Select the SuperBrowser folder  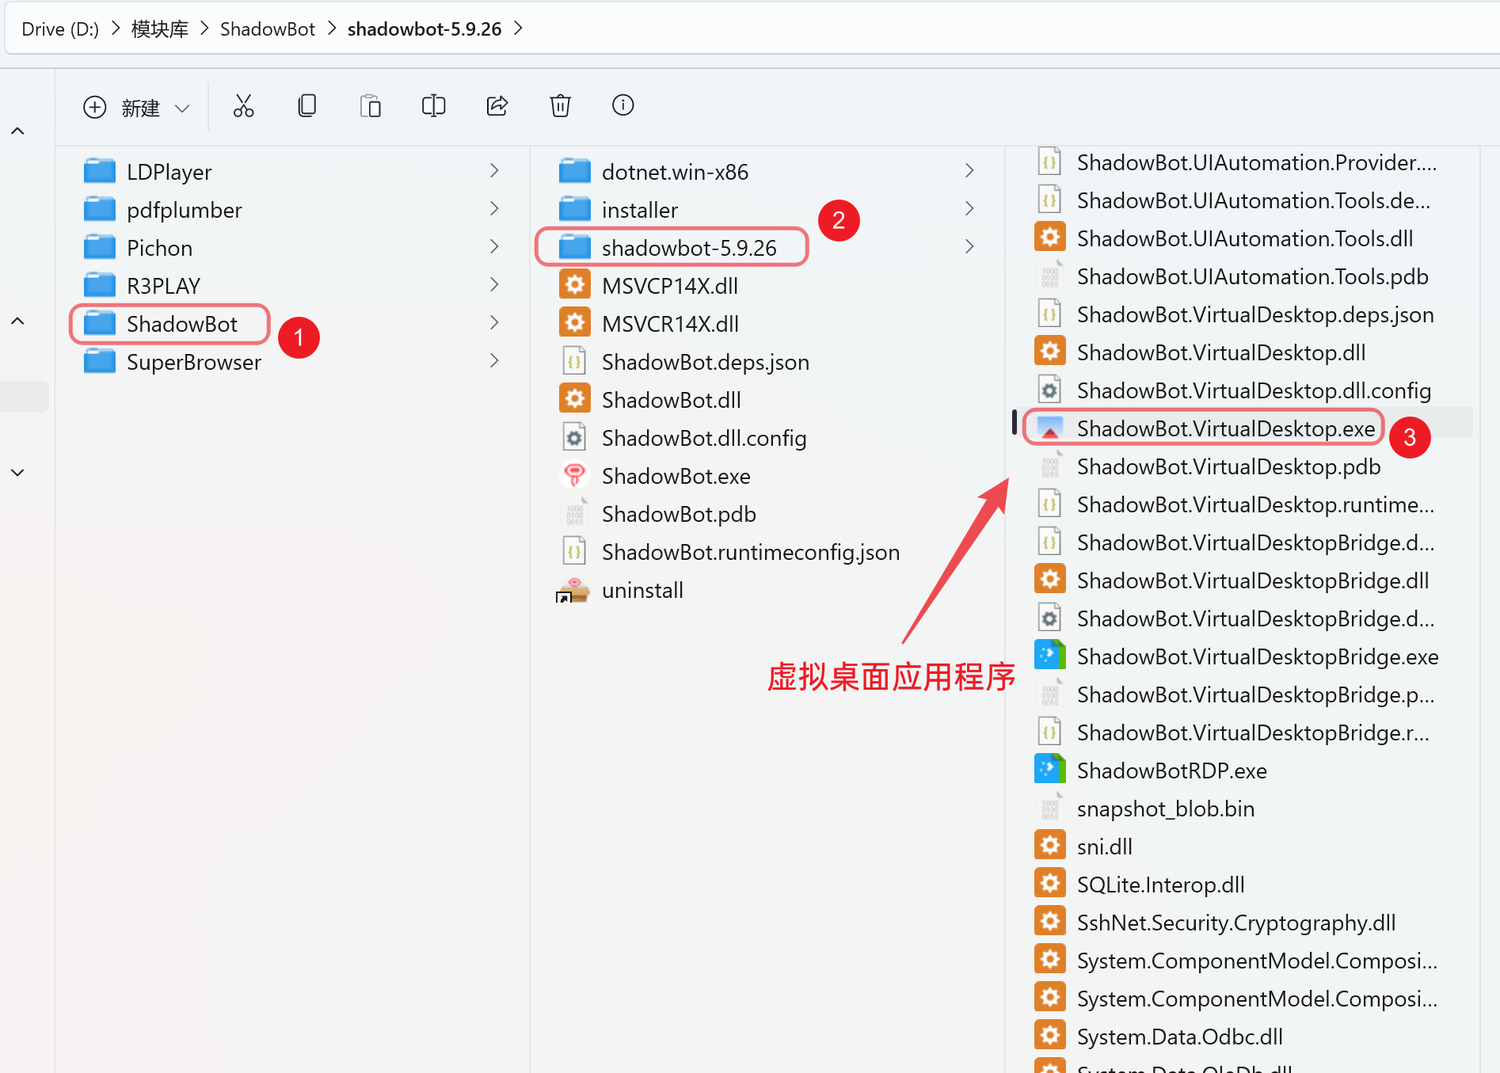(x=172, y=362)
